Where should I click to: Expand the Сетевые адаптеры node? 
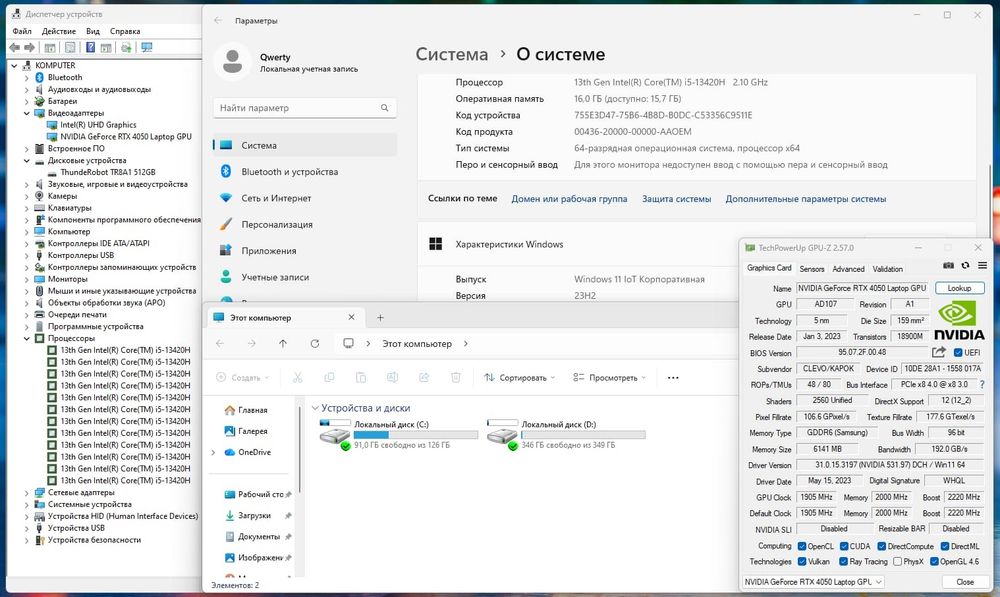coord(27,493)
